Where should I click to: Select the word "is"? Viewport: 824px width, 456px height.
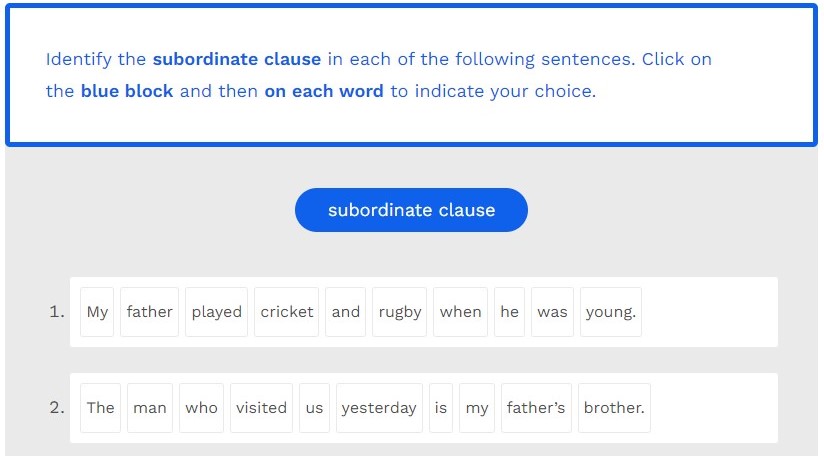pos(441,408)
